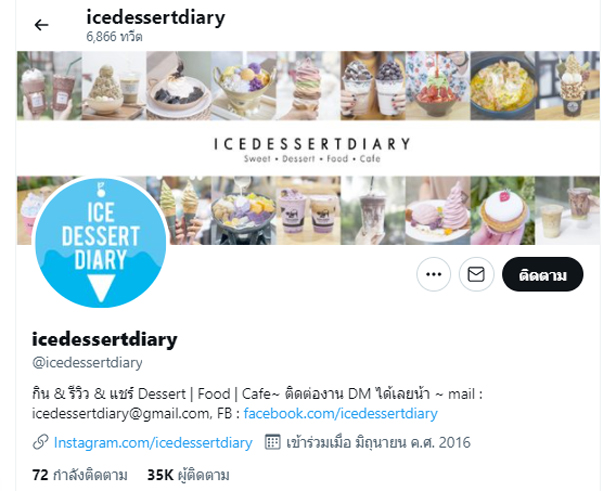This screenshot has height=491, width=616.
Task: Open the Ice Dessert Diary profile picture
Action: (101, 242)
